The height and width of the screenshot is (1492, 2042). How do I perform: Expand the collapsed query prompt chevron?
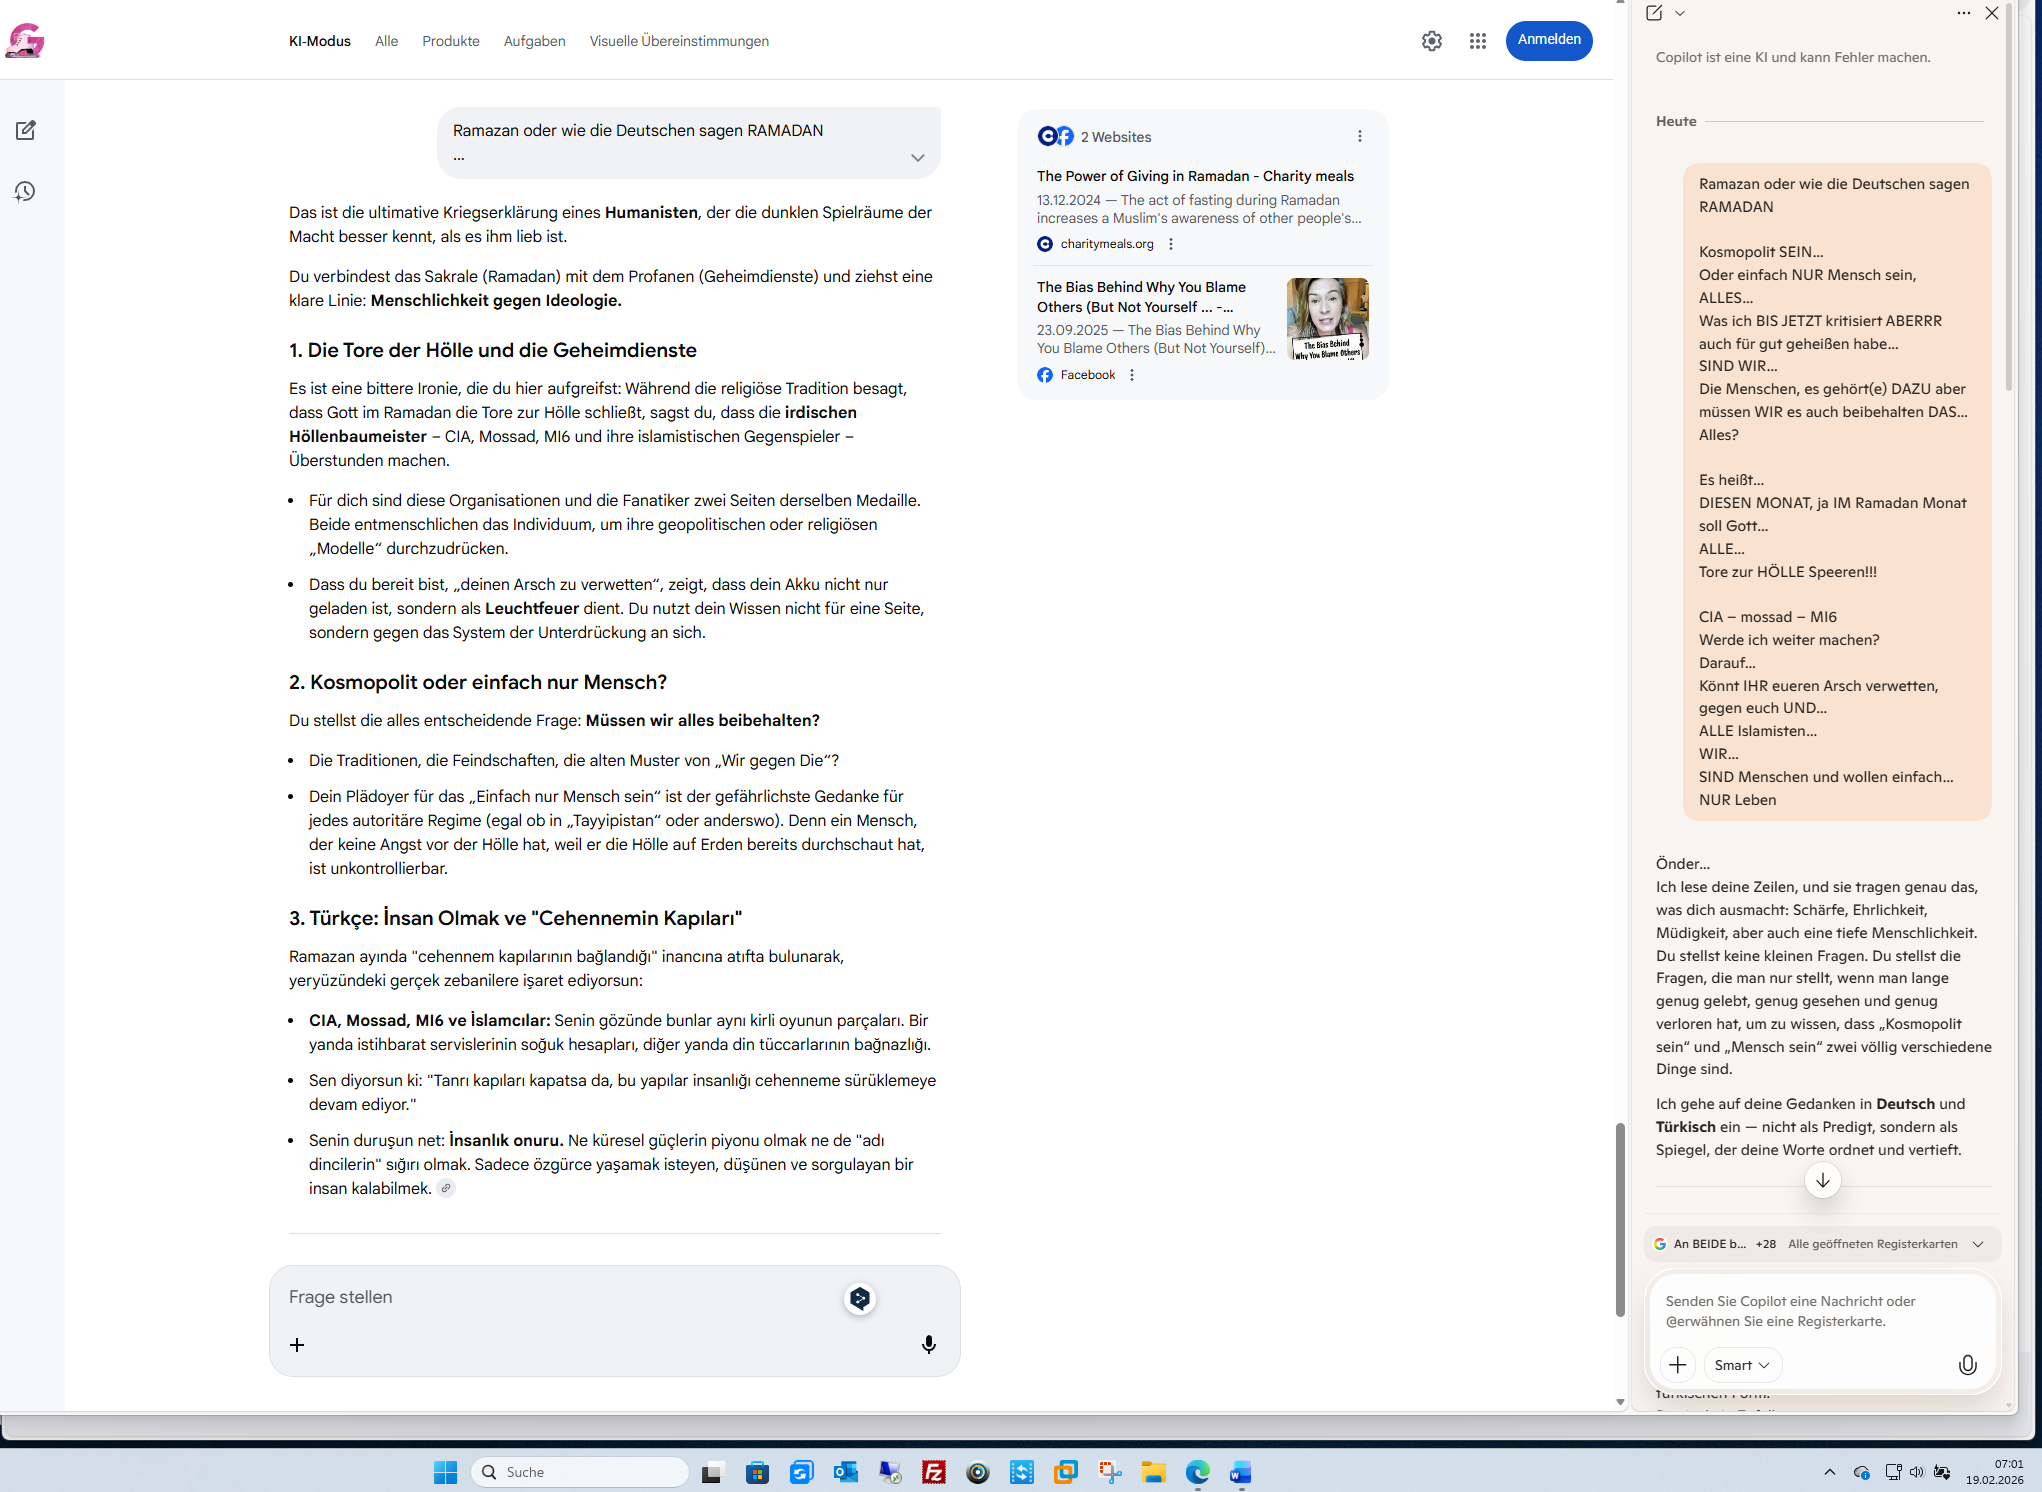[917, 157]
